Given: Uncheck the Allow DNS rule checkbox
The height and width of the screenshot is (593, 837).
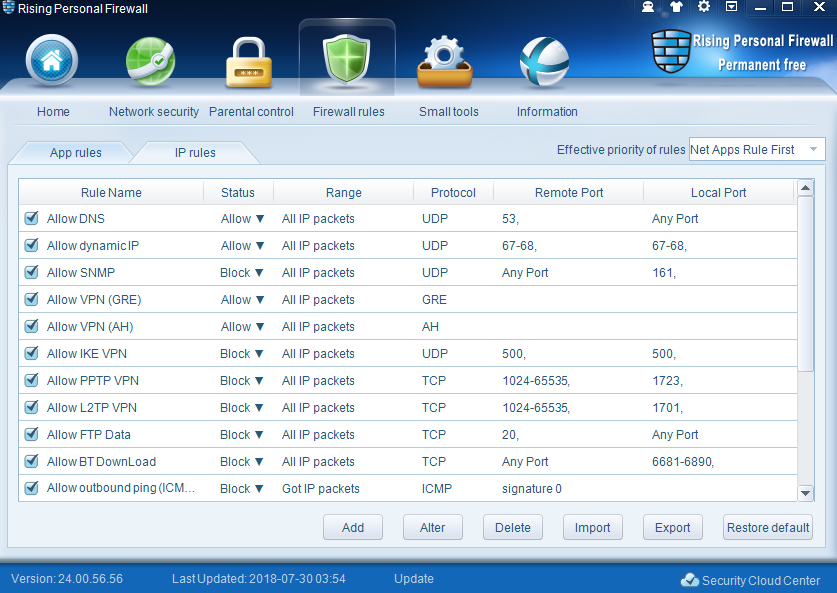Looking at the screenshot, I should click(x=31, y=218).
